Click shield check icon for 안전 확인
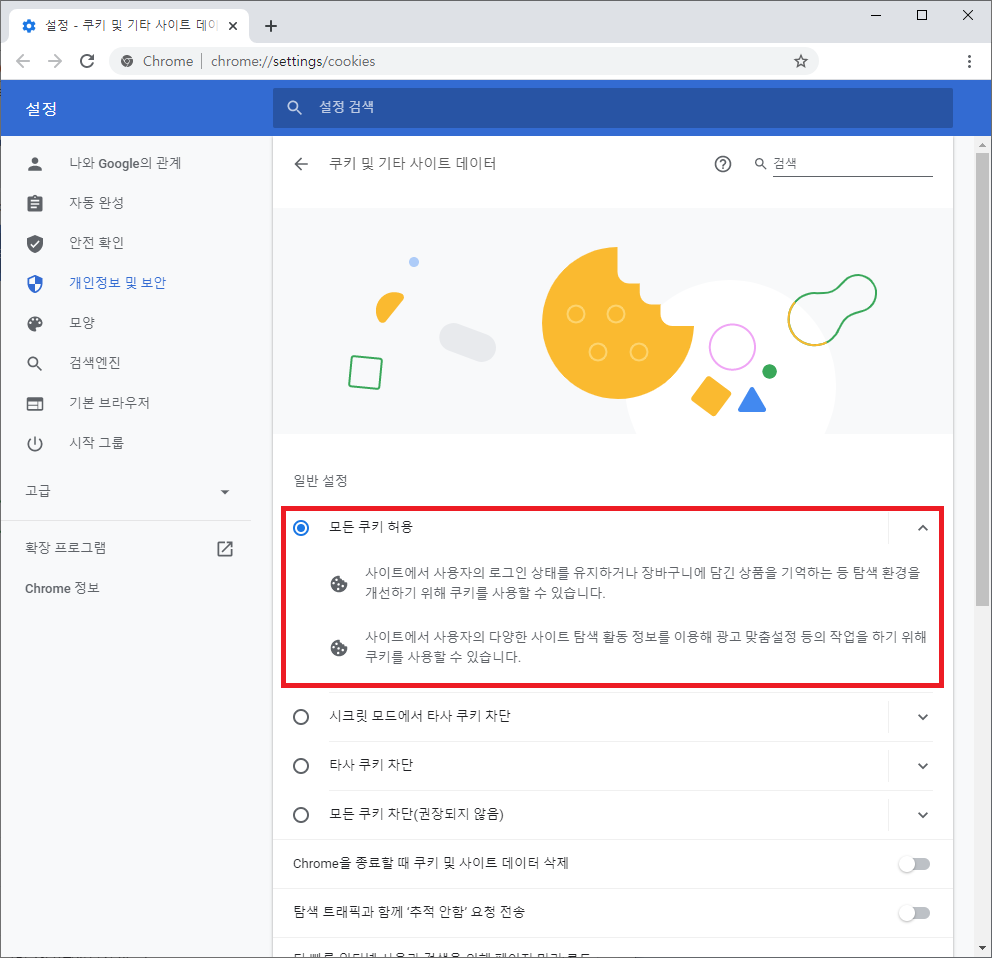 pos(35,244)
